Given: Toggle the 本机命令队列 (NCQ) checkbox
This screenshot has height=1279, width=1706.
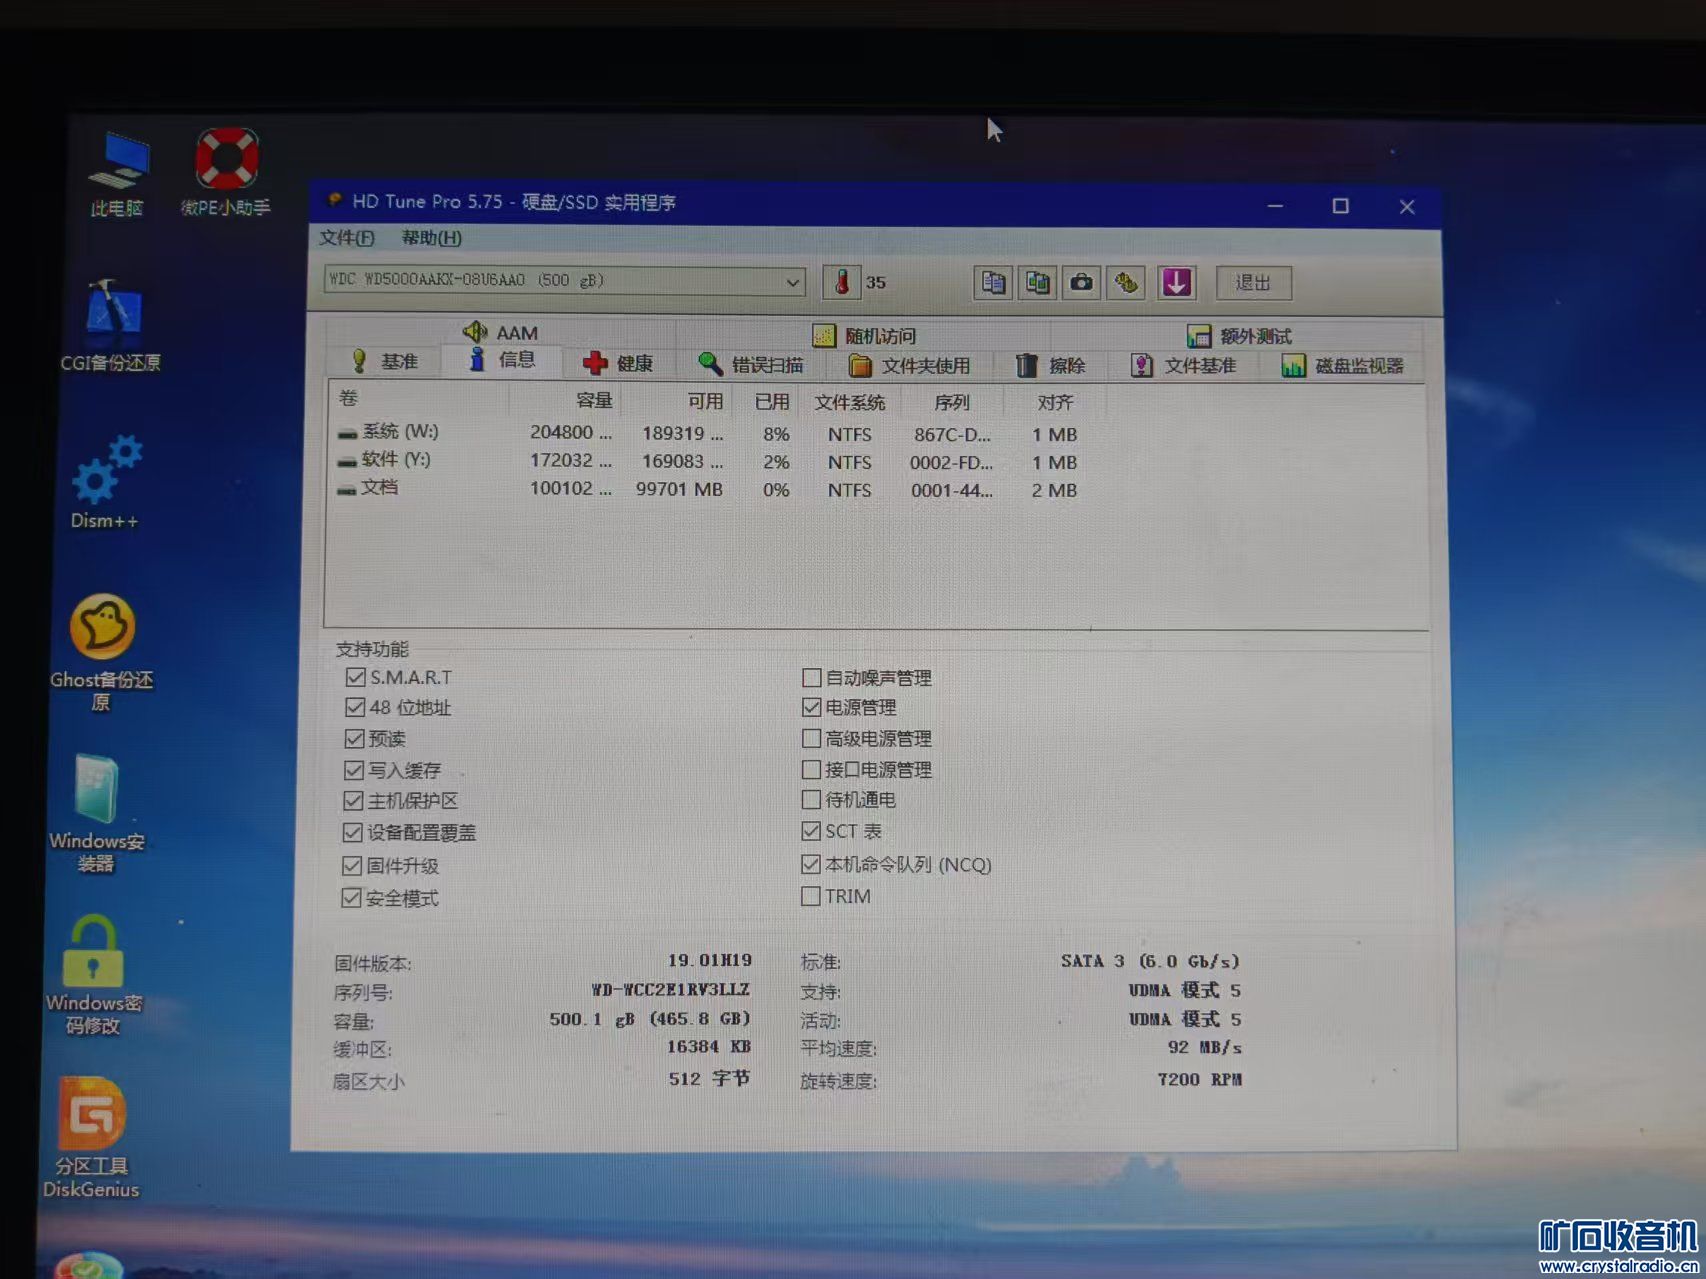Looking at the screenshot, I should pyautogui.click(x=811, y=864).
